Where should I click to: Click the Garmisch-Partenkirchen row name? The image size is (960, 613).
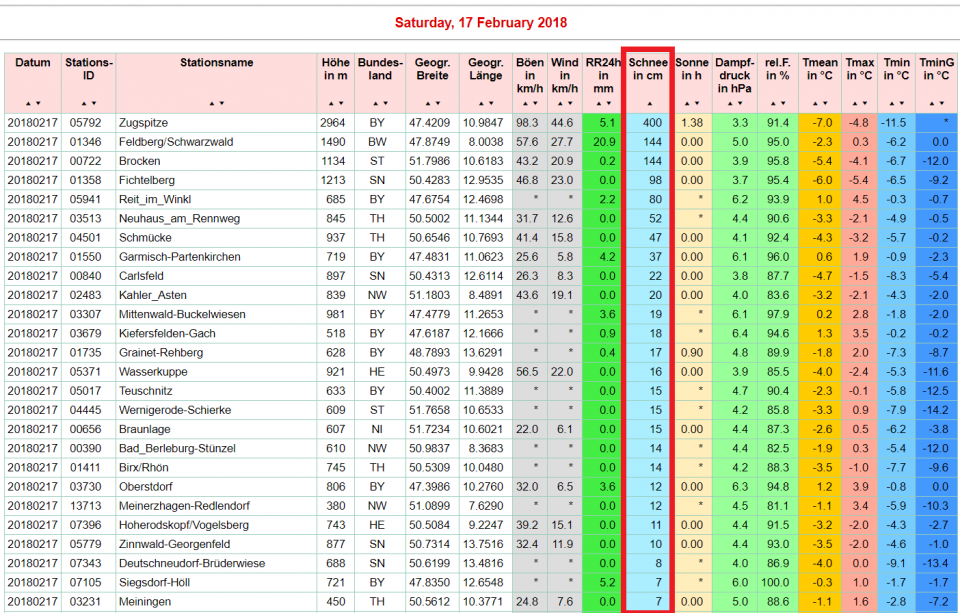coord(179,257)
